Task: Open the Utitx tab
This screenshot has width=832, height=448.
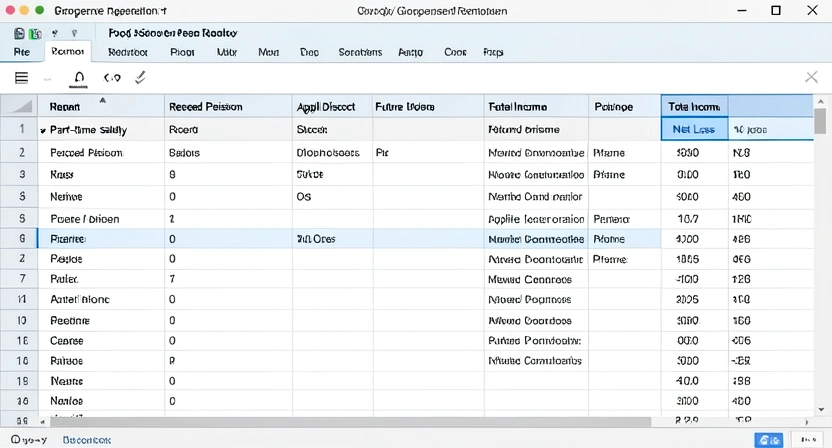Action: (227, 52)
